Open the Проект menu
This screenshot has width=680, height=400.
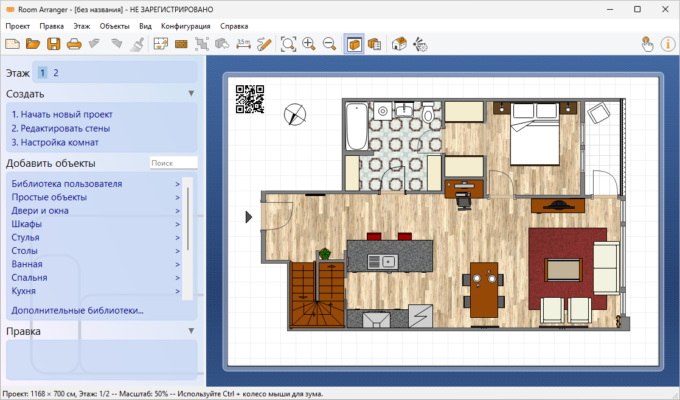(x=17, y=26)
